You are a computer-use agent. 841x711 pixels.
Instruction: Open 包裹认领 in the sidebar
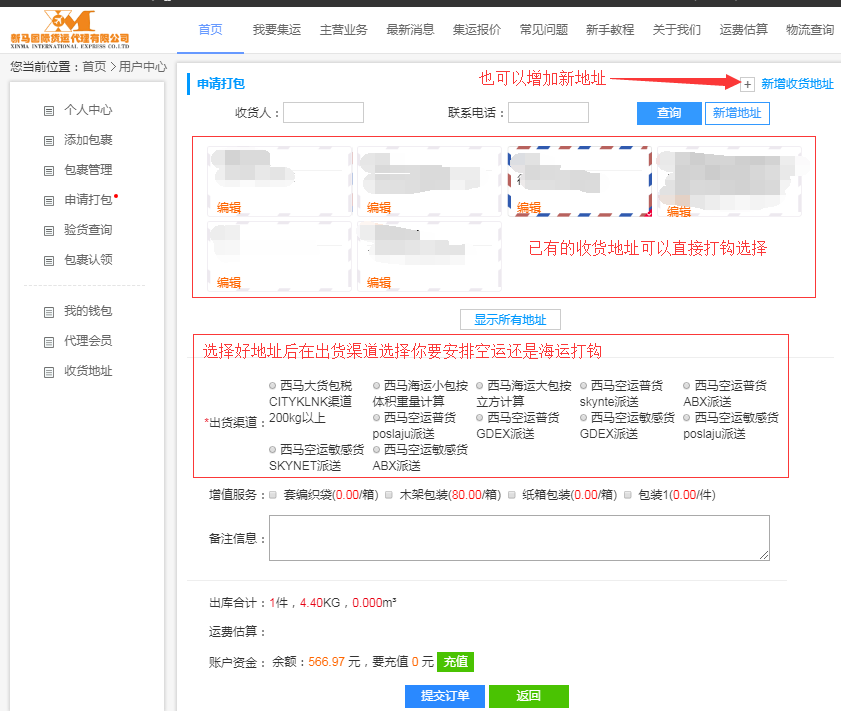pyautogui.click(x=88, y=260)
